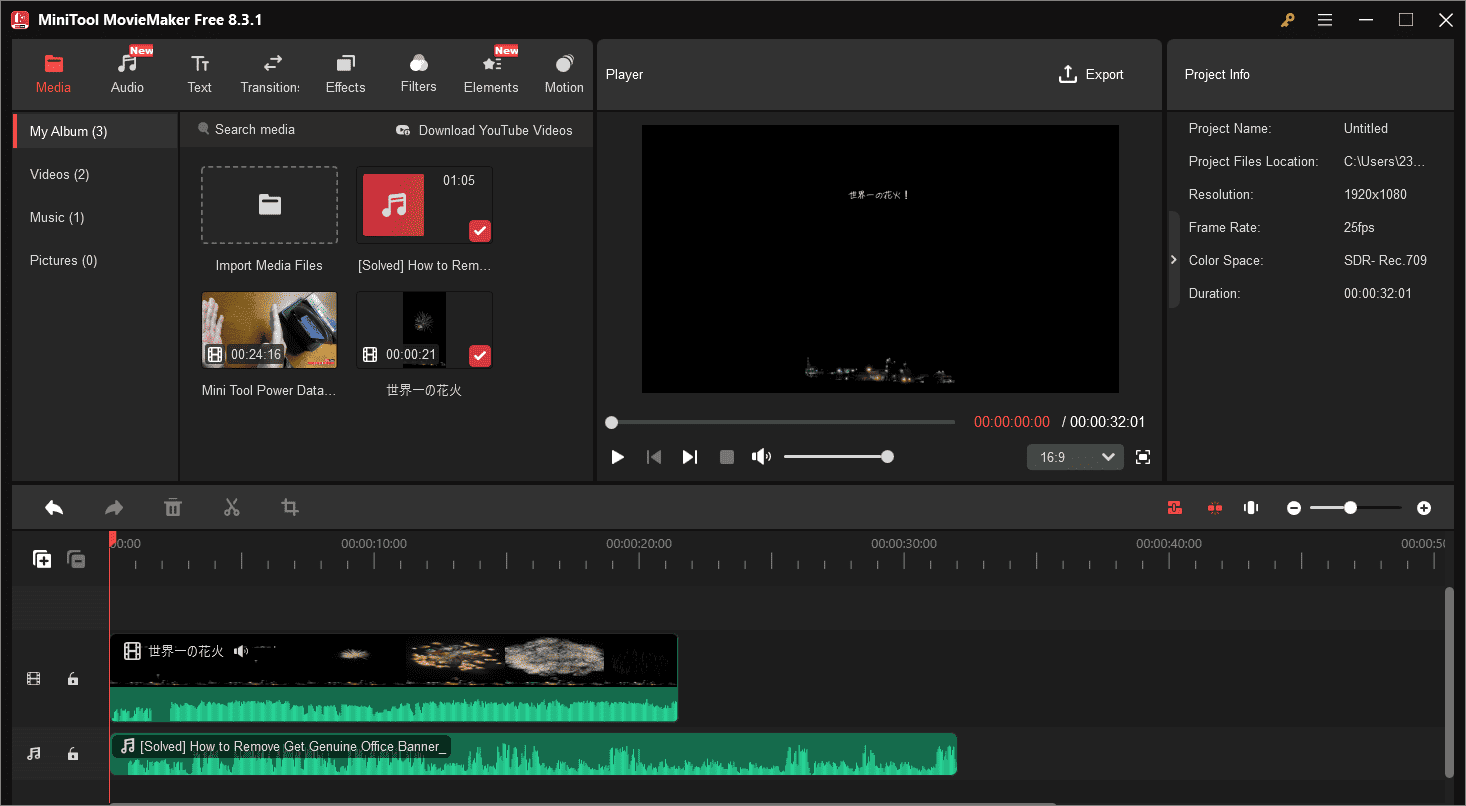
Task: Click the Add track icon
Action: (42, 560)
